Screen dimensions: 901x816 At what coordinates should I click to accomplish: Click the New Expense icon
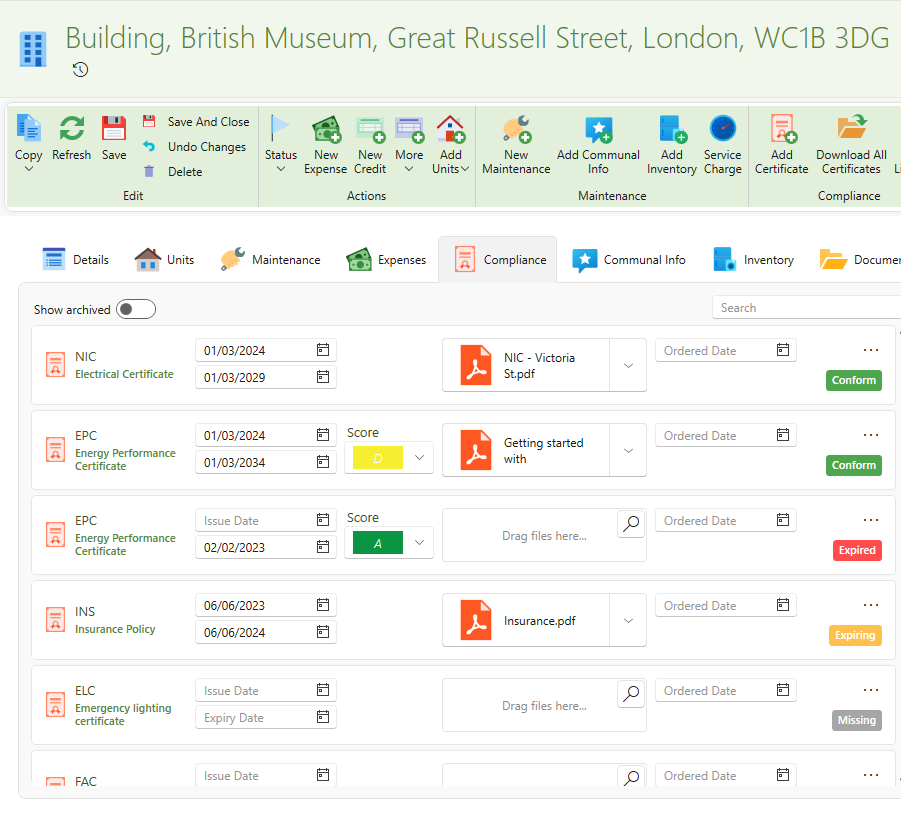point(326,129)
